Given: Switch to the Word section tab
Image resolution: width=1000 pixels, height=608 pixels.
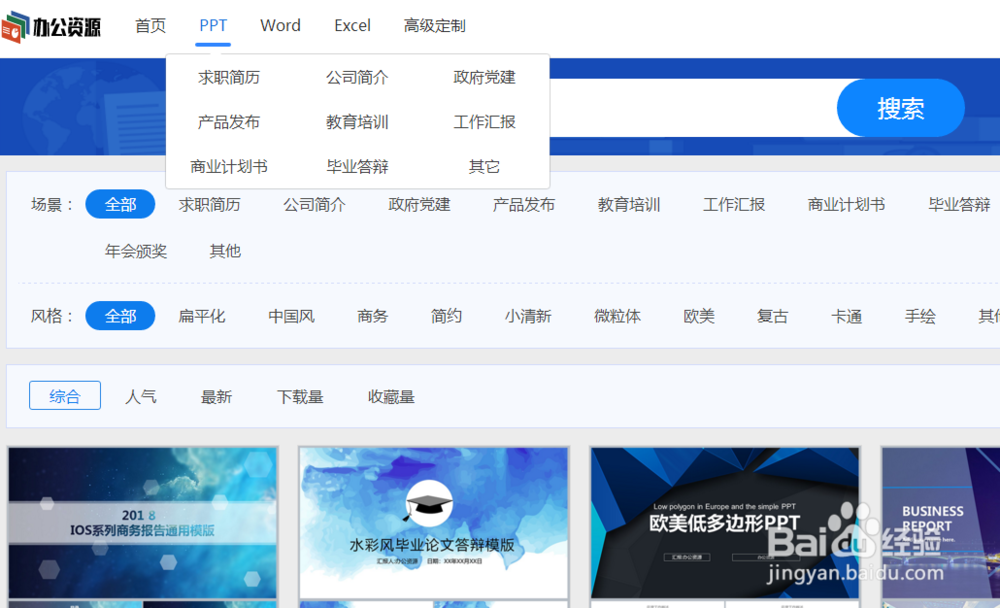Looking at the screenshot, I should [x=280, y=26].
